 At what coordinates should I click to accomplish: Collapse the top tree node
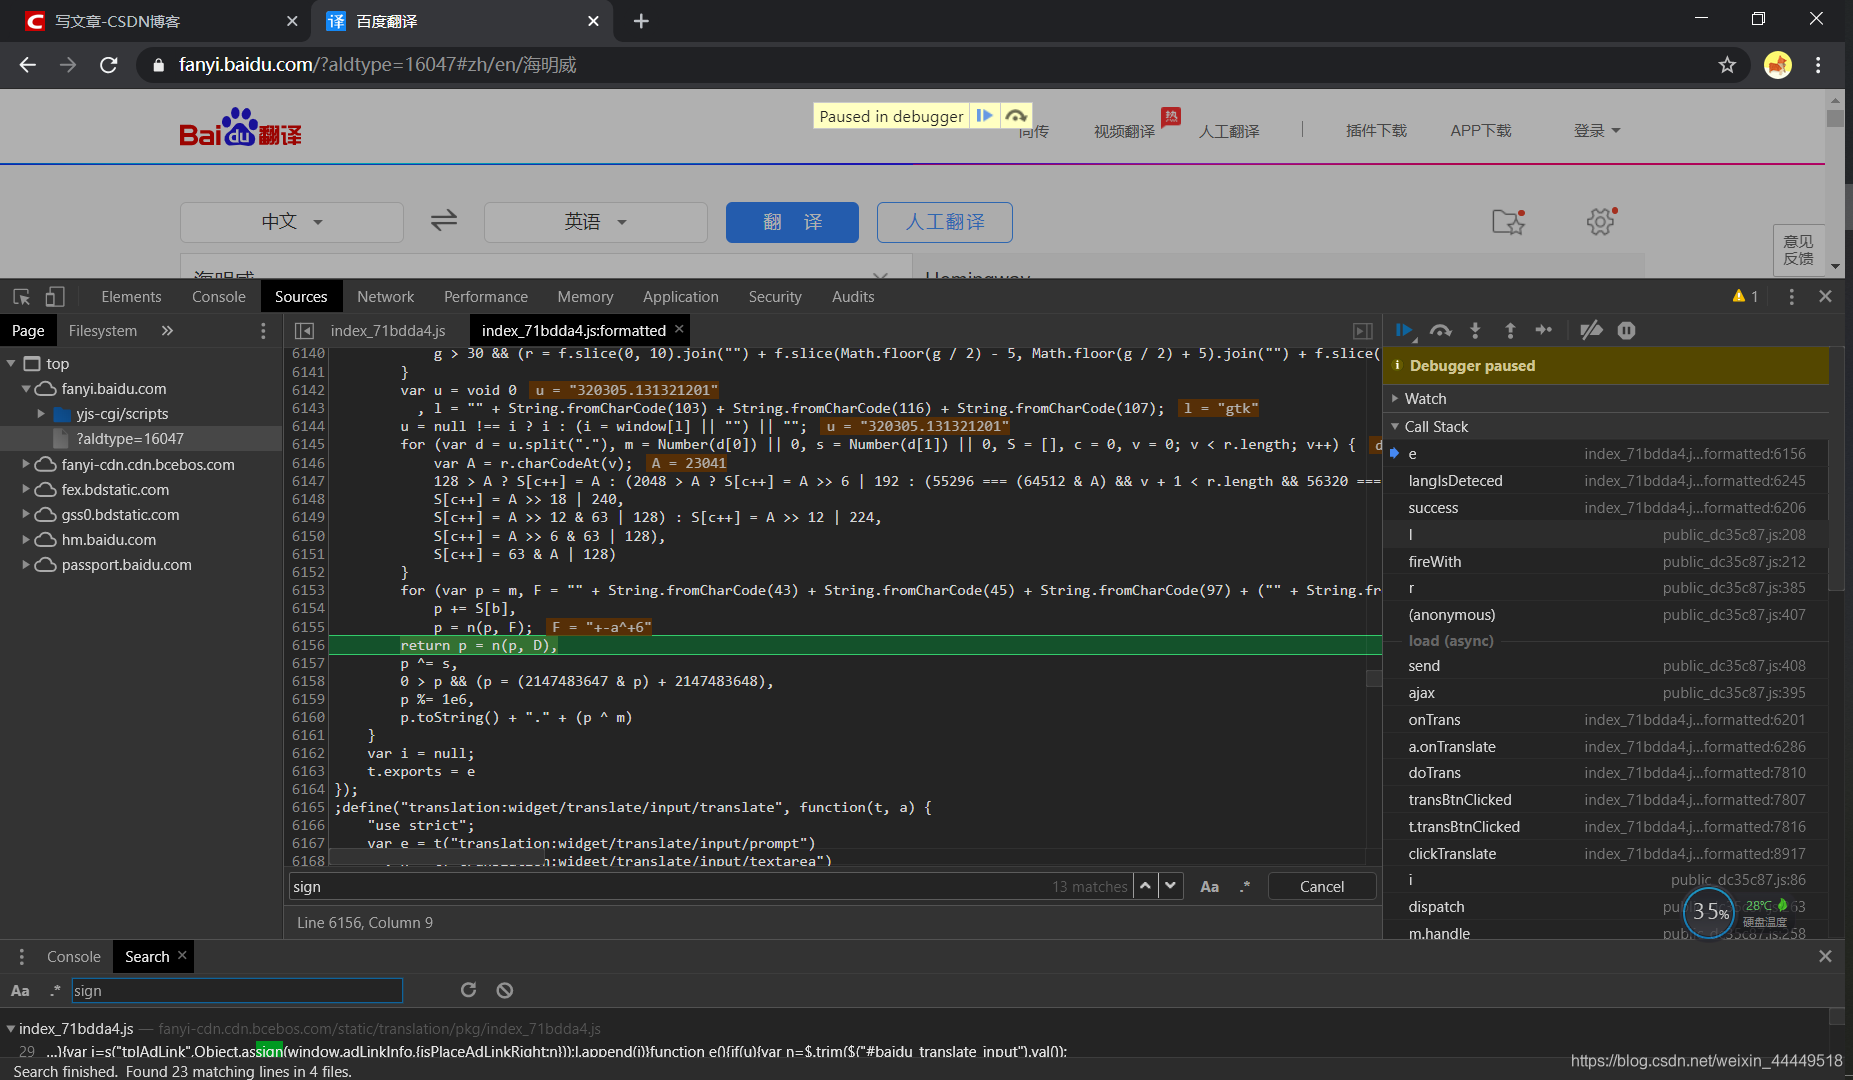(x=11, y=364)
